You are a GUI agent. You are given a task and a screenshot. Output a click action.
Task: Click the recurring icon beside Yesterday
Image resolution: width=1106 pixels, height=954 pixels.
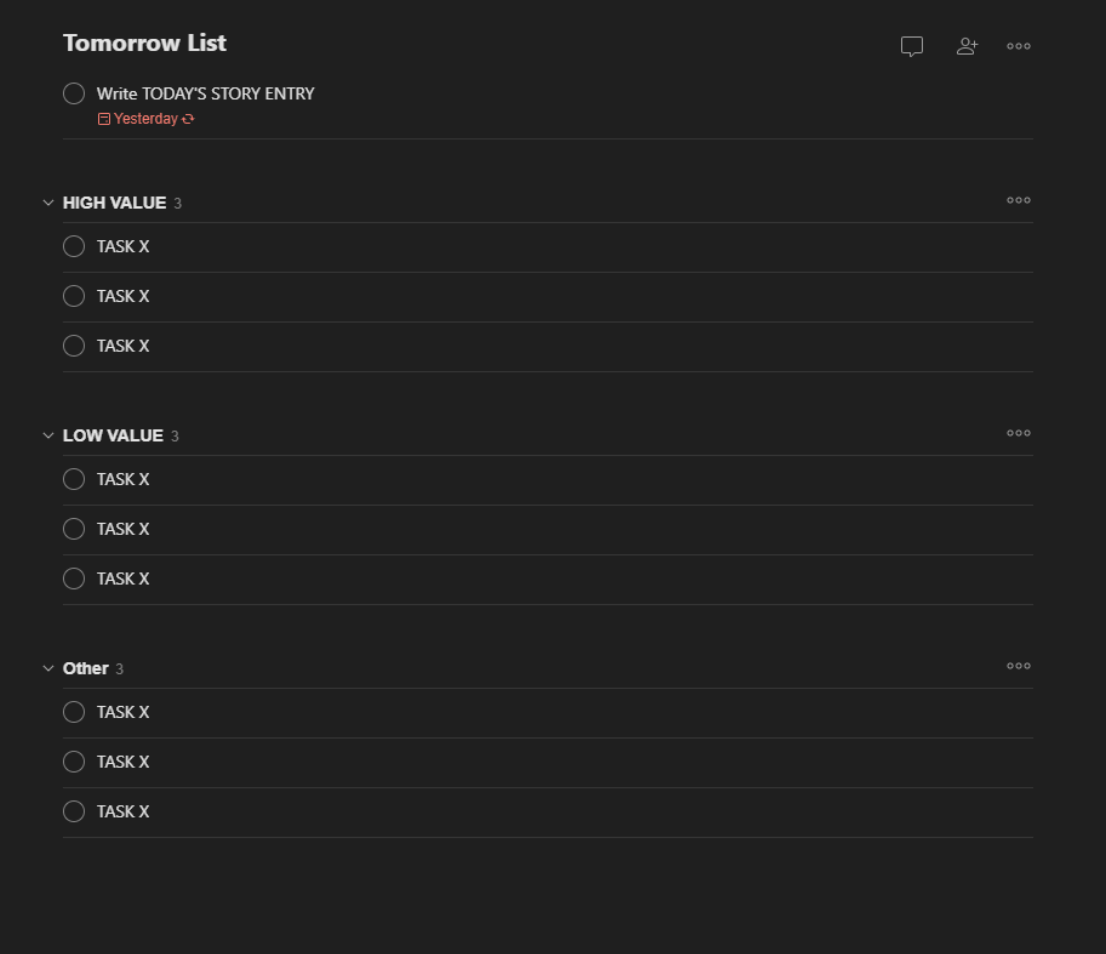pos(188,119)
